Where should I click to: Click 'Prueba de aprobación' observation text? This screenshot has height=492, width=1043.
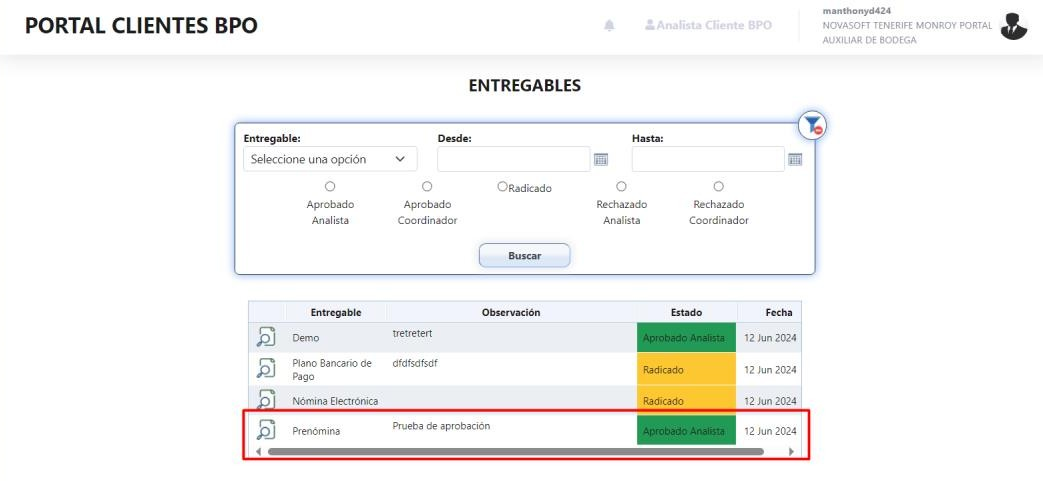coord(441,426)
